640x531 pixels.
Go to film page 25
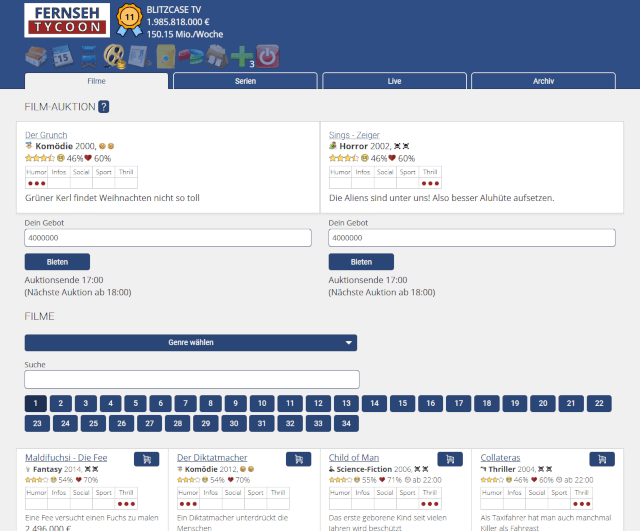pos(93,423)
